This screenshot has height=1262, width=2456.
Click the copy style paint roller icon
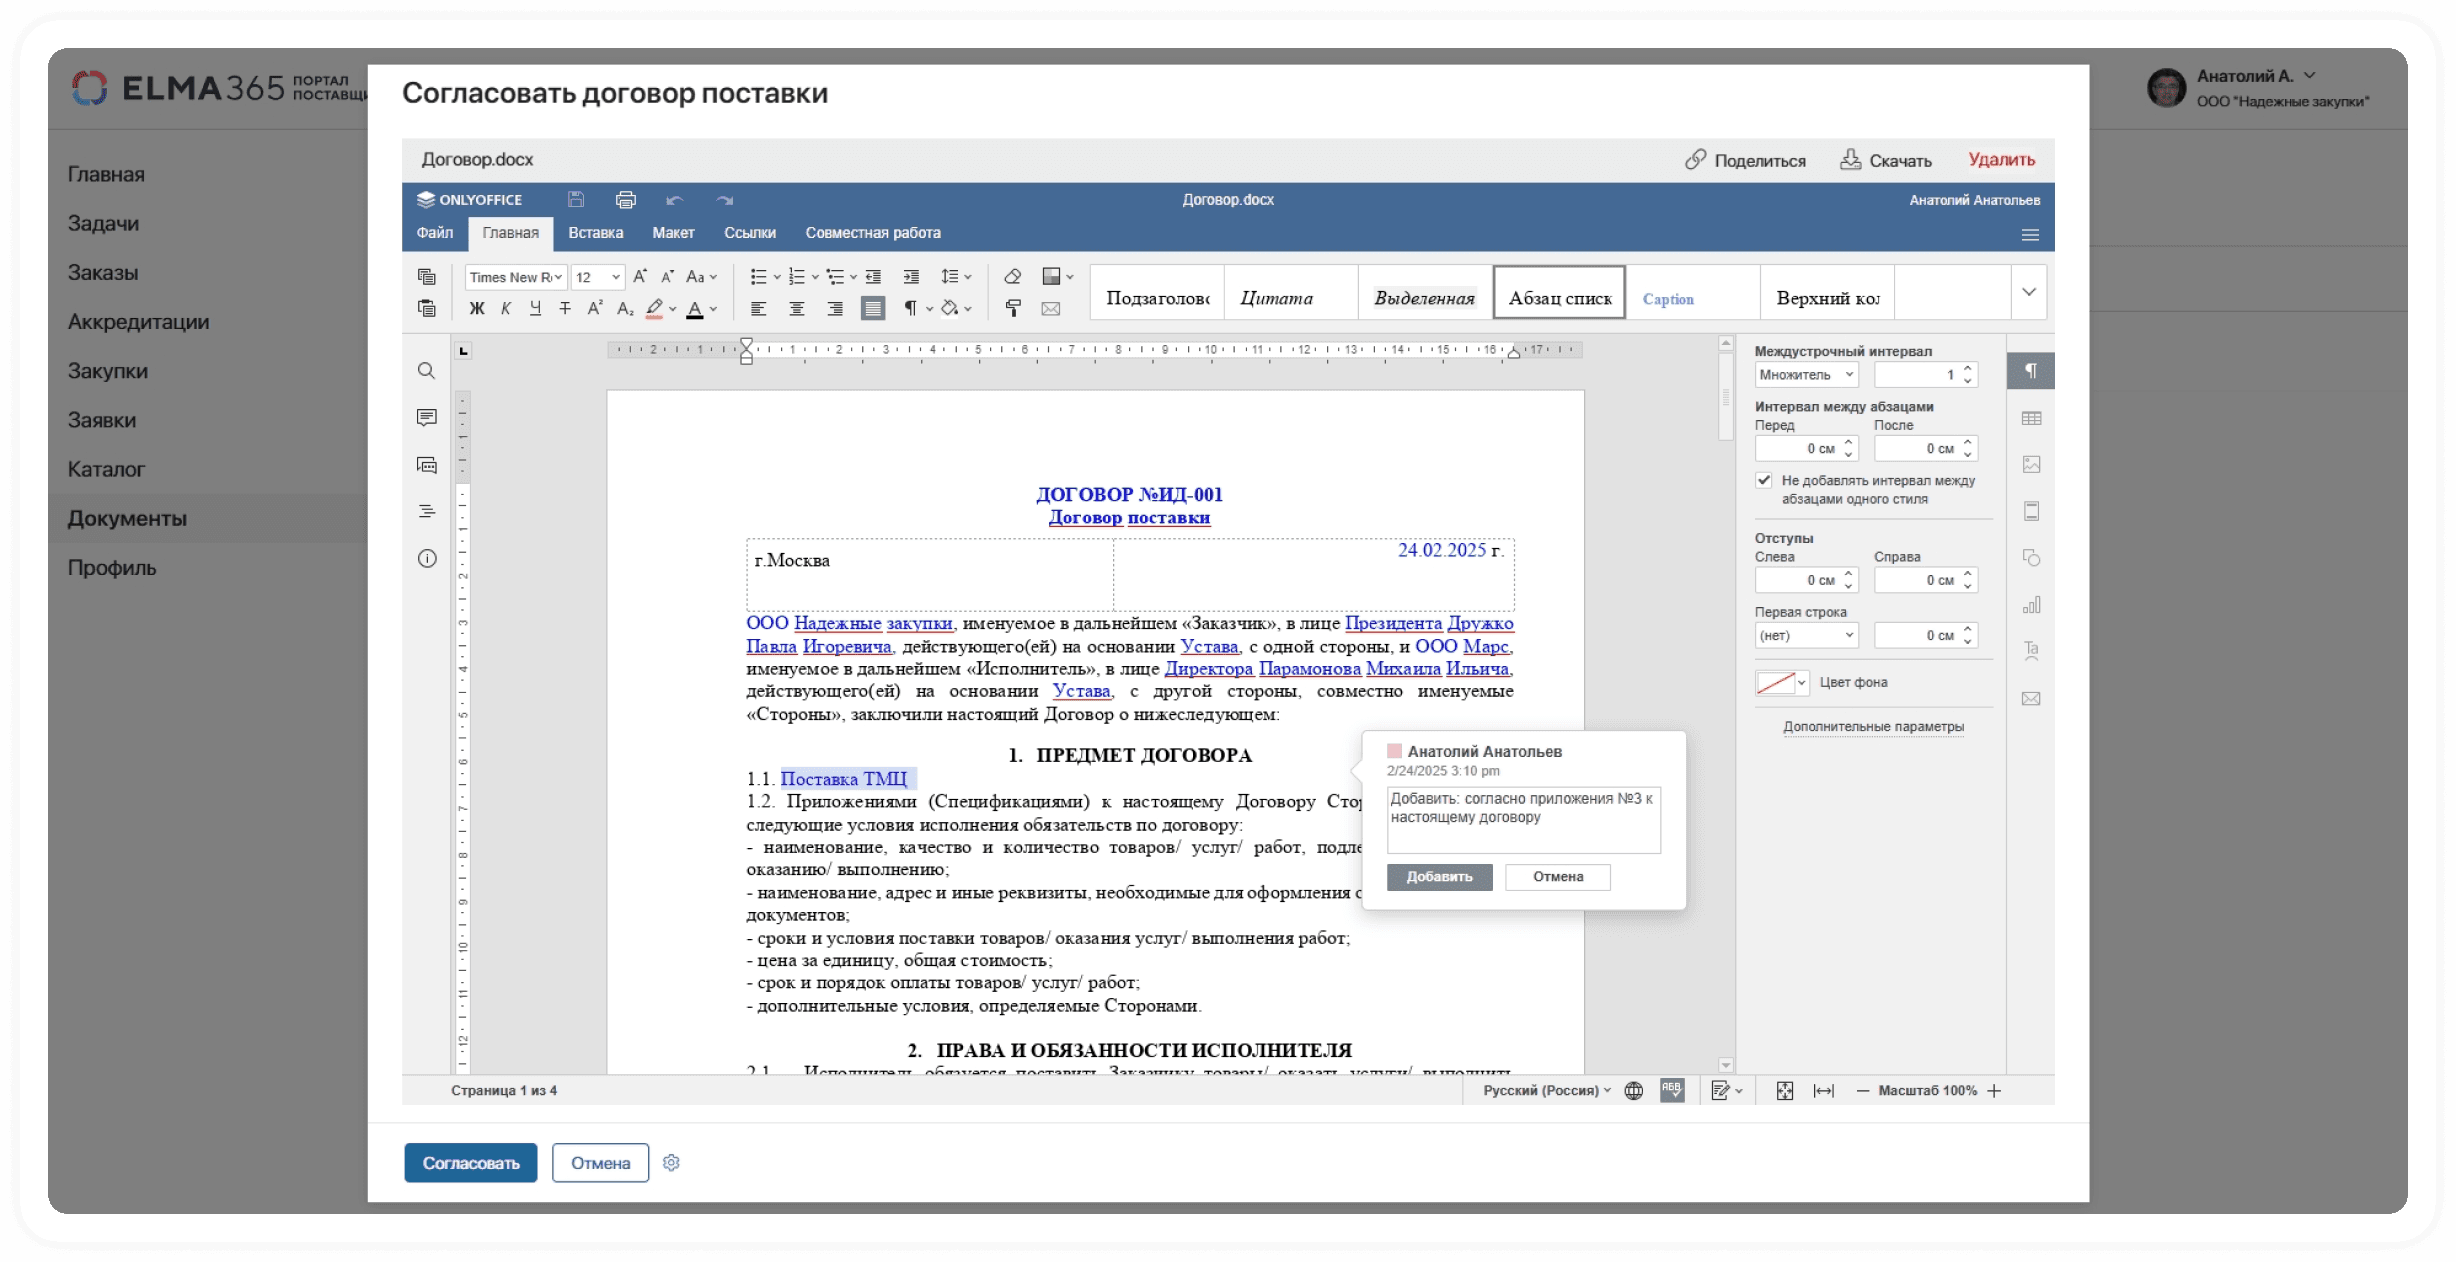(x=1012, y=308)
